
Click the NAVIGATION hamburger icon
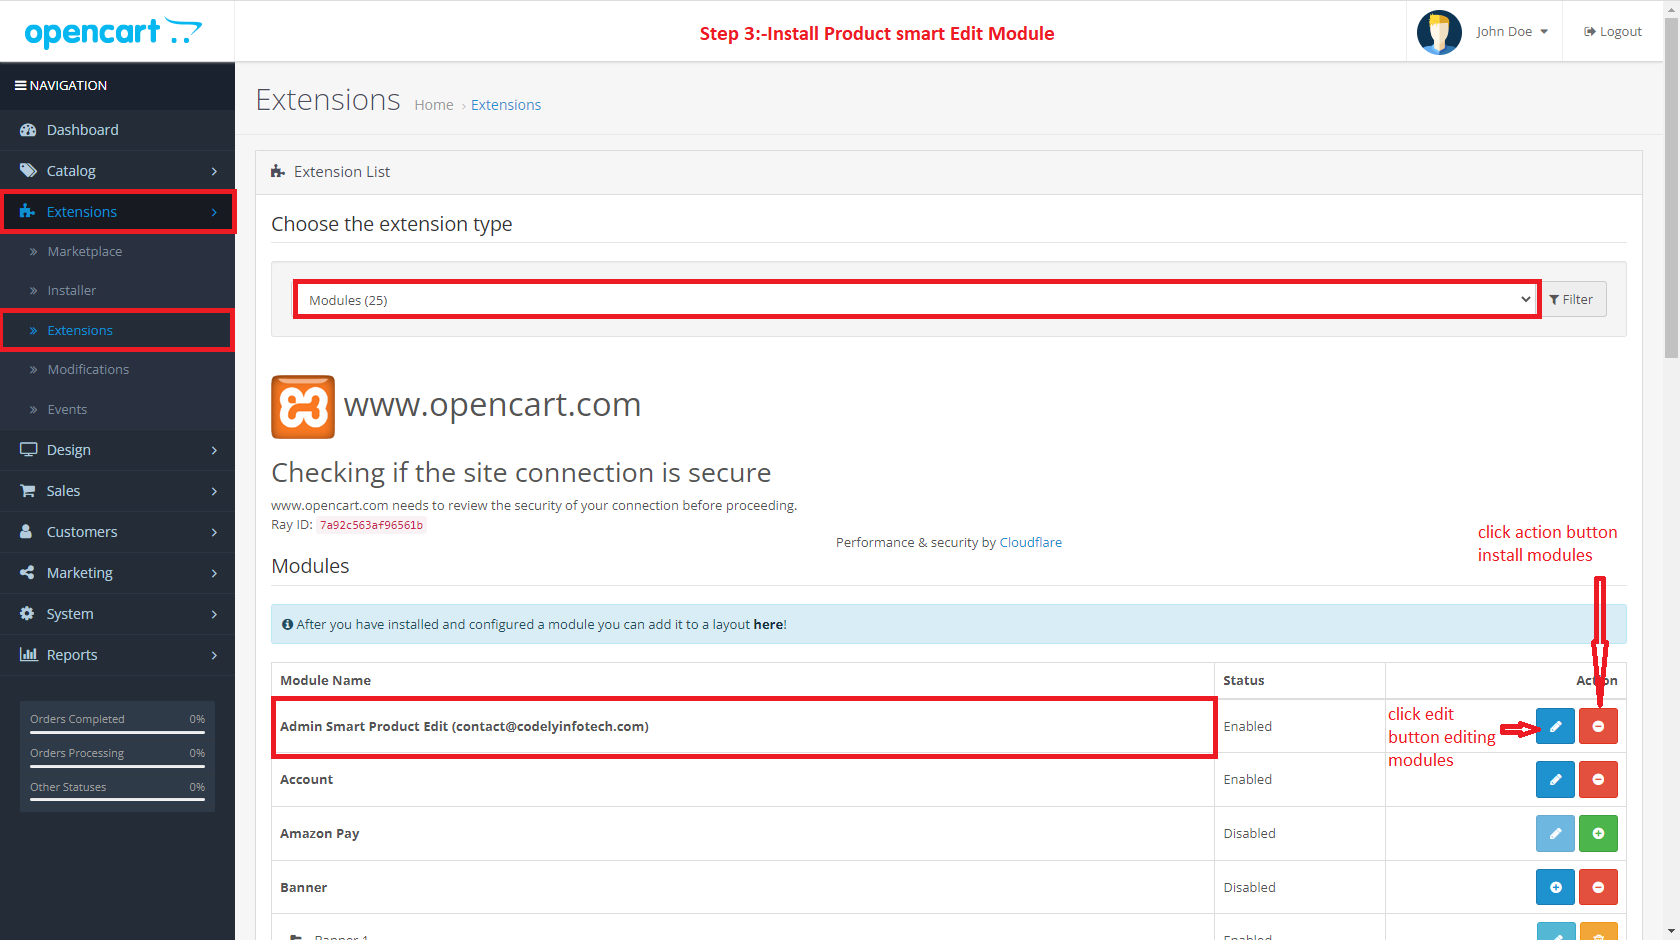[19, 85]
